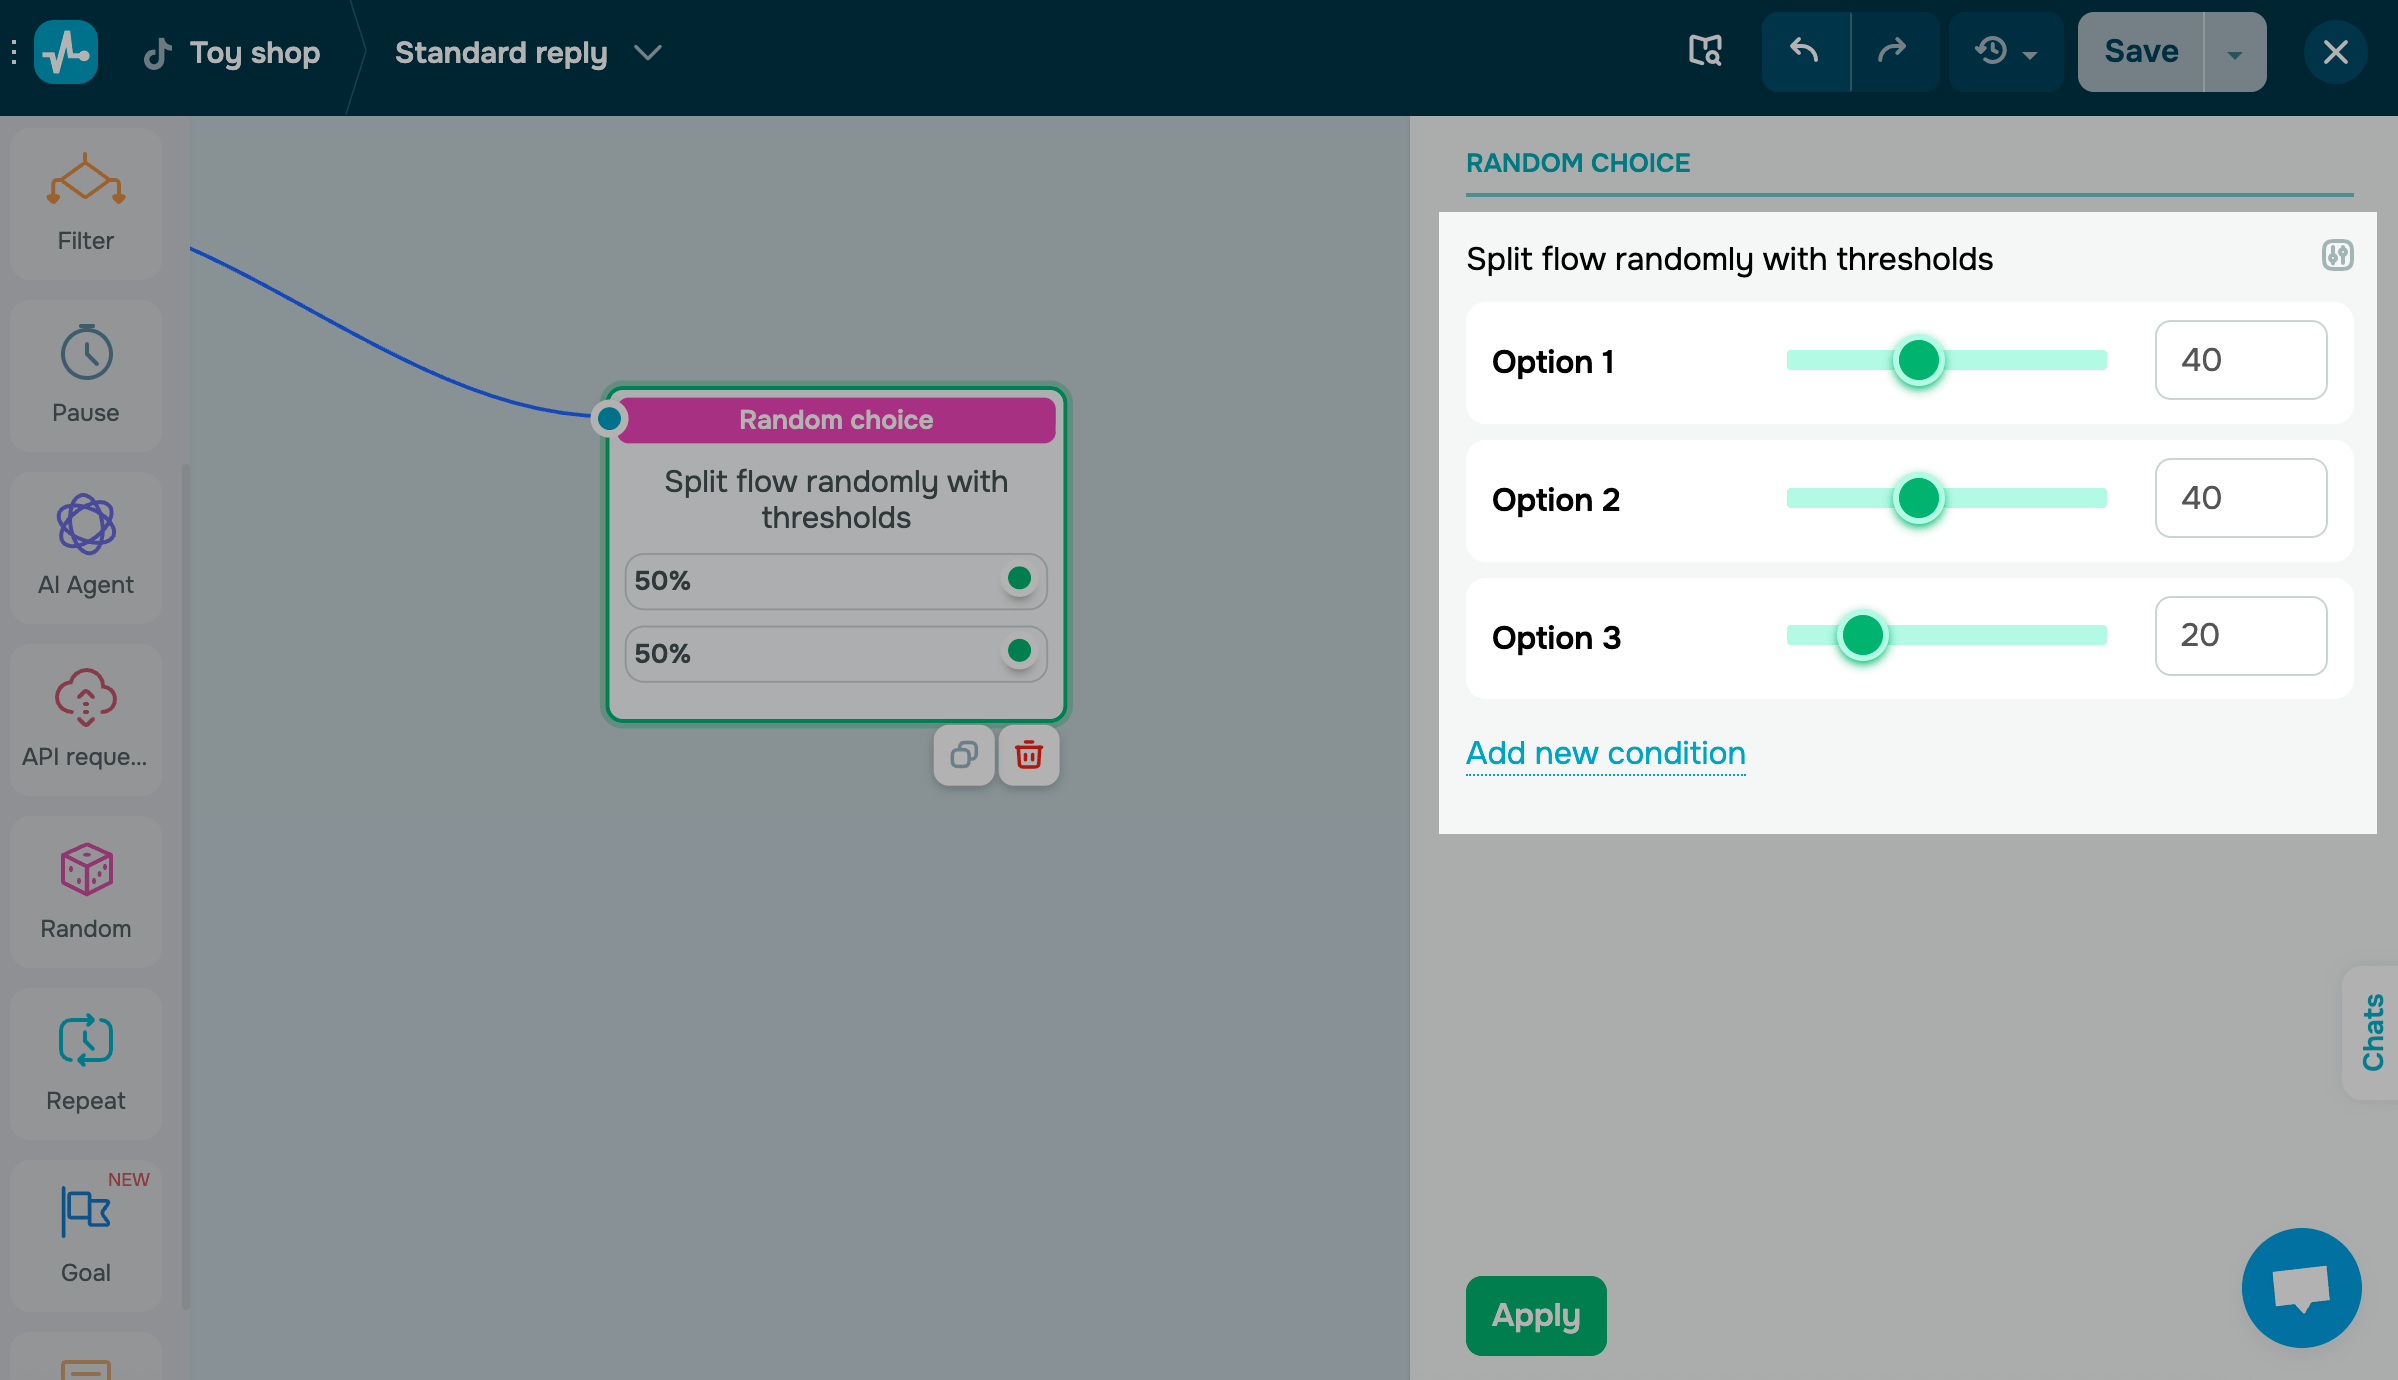Delete the Random choice node with trash icon

pyautogui.click(x=1029, y=755)
